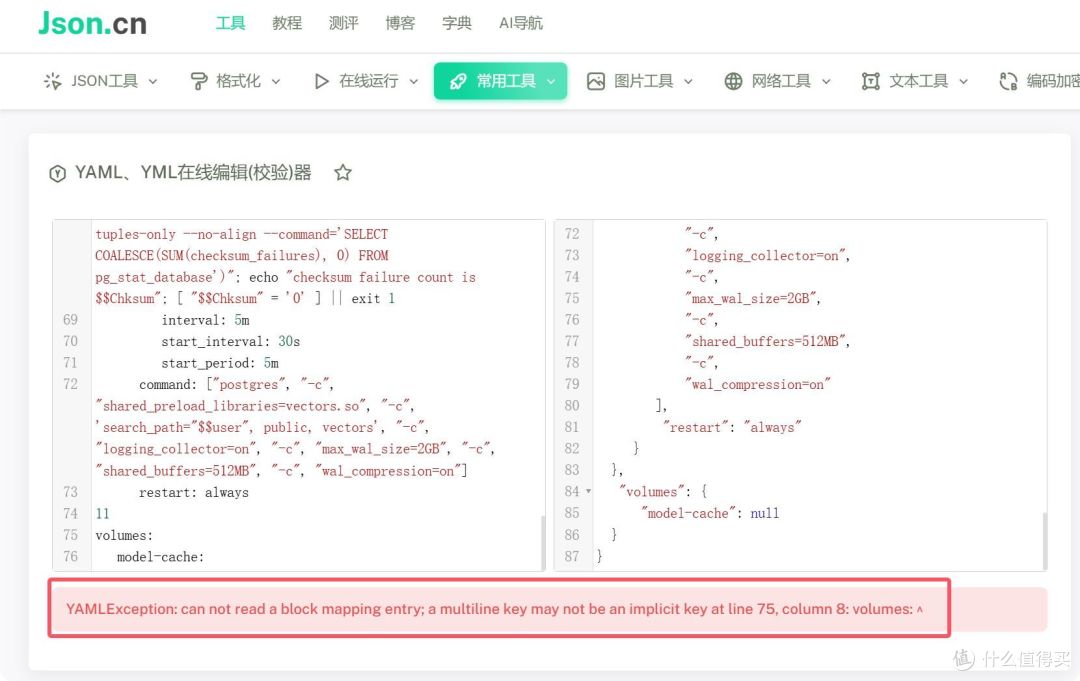The image size is (1080, 681).
Task: Click the YAML hexagon icon beside title
Action: click(57, 174)
